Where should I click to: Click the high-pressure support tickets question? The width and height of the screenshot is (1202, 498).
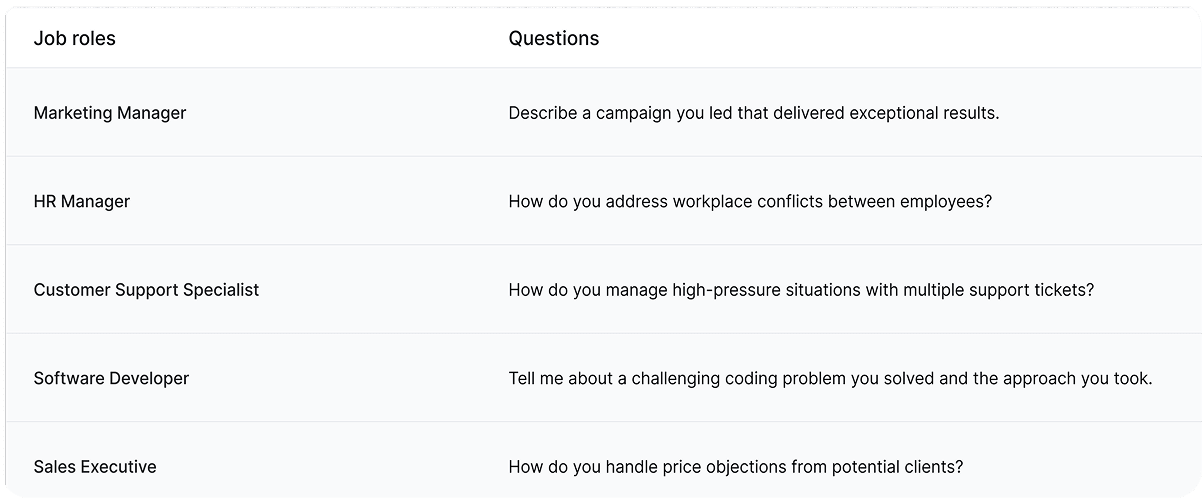(x=801, y=290)
